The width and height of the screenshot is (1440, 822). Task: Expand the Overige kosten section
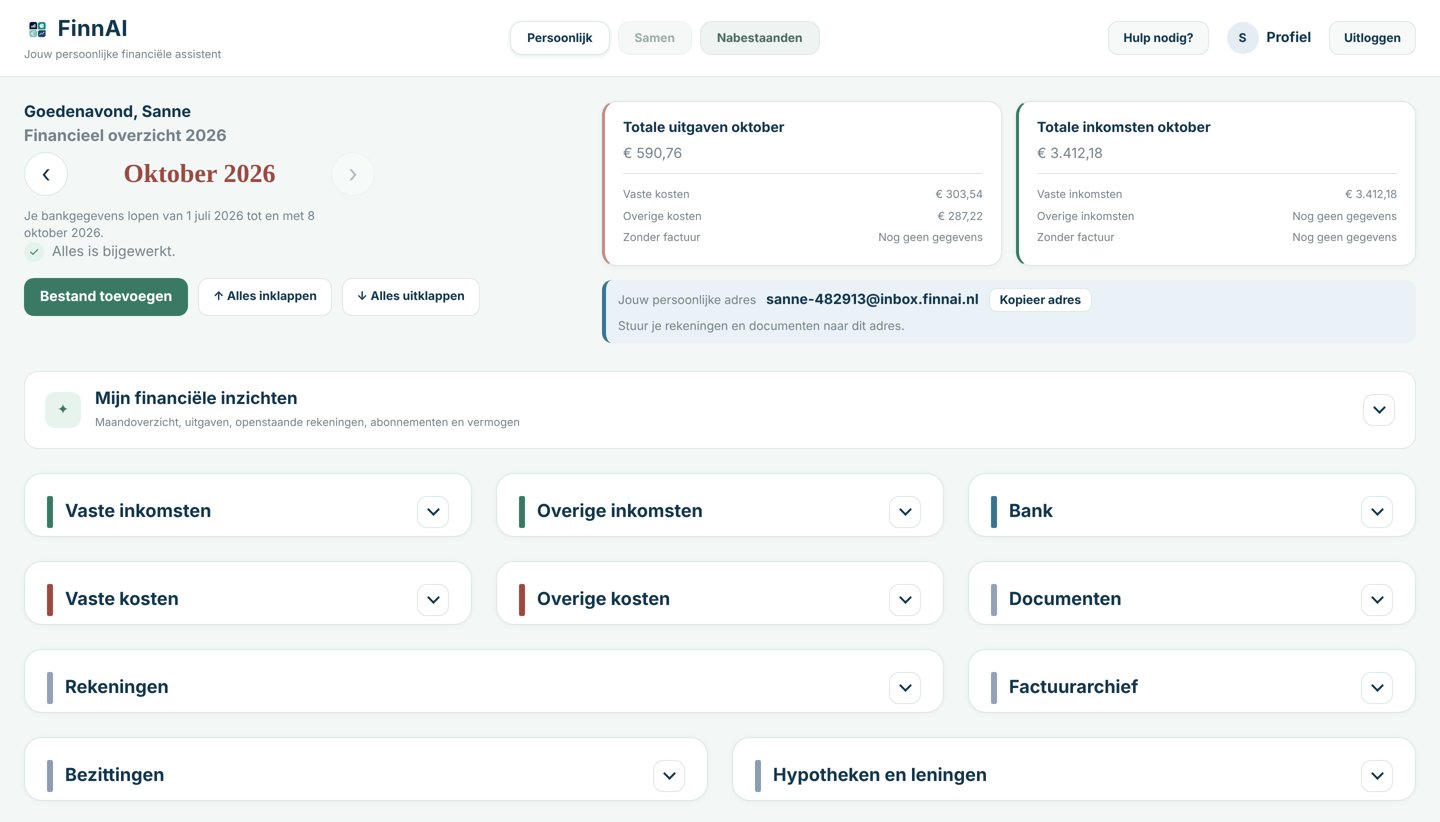pos(905,599)
